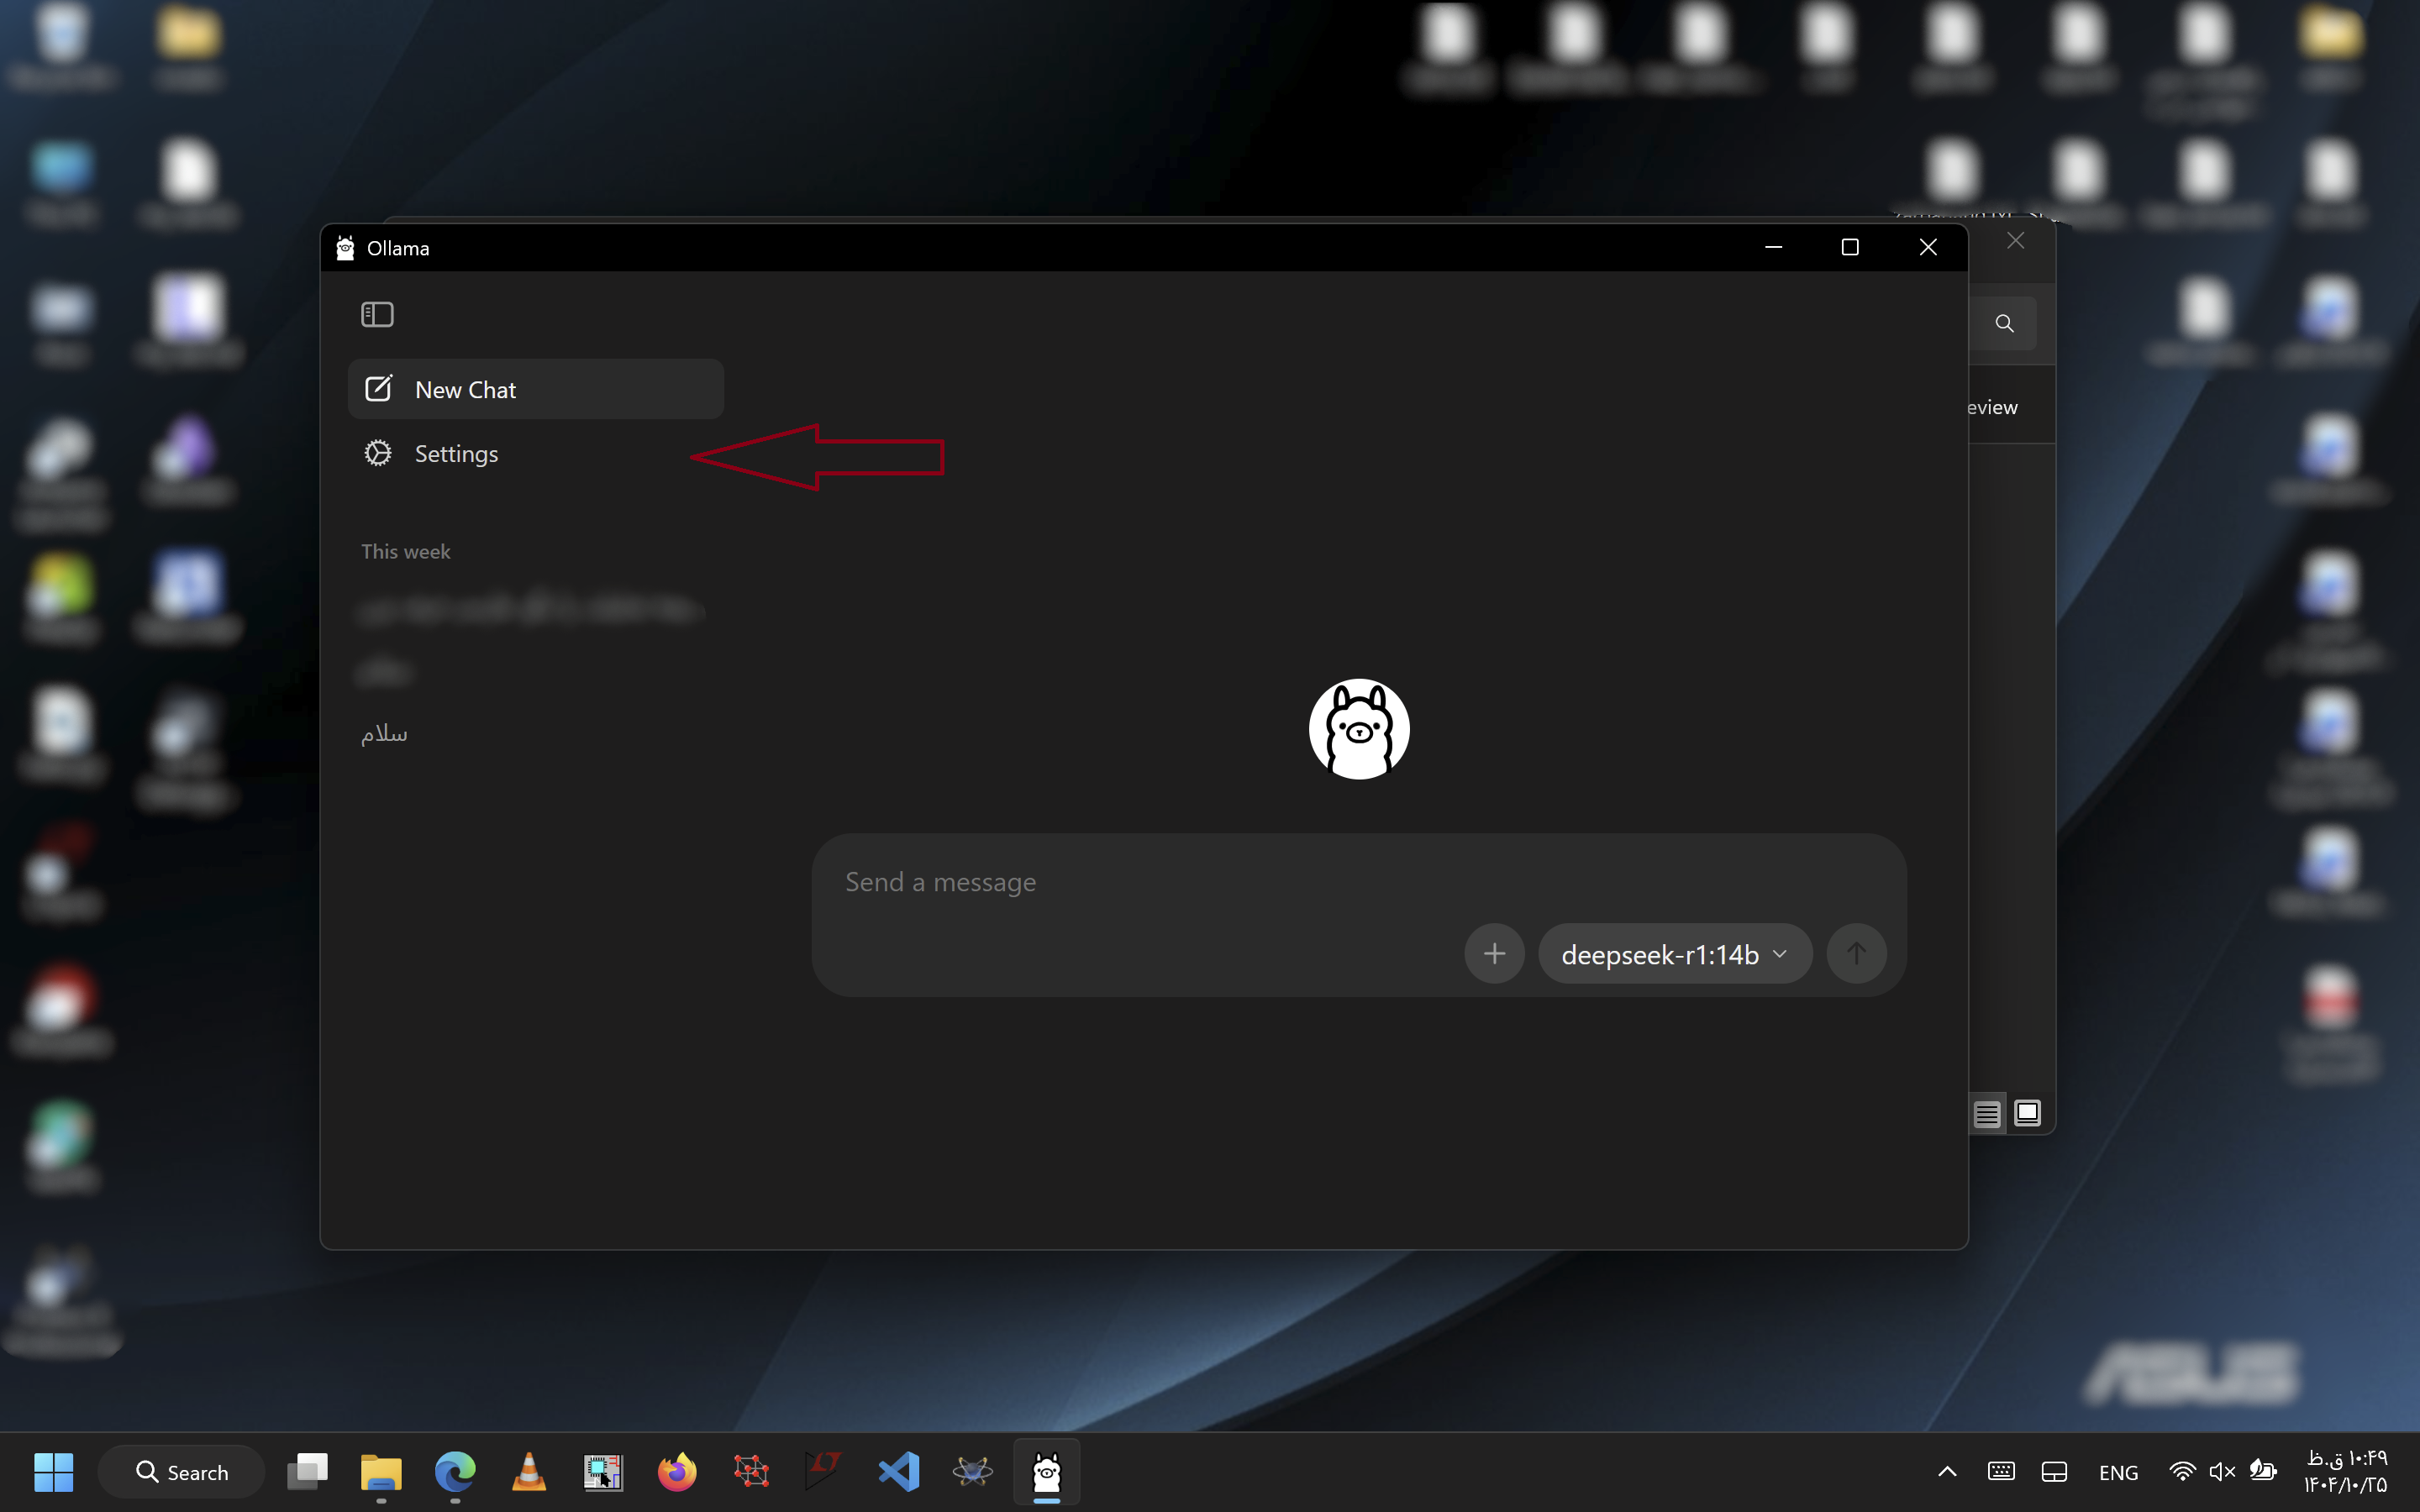Select the سلام chat under This week
This screenshot has height=1512, width=2420.
click(x=384, y=733)
